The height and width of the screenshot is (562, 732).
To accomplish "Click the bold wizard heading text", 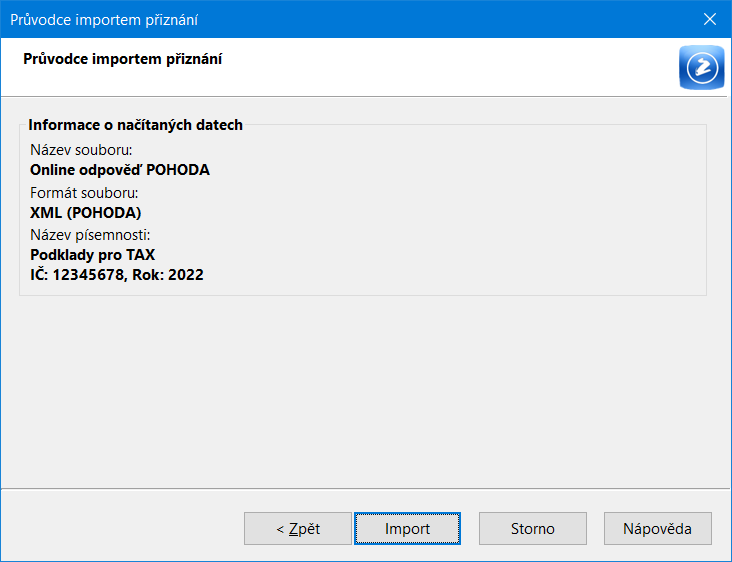I will pos(122,59).
